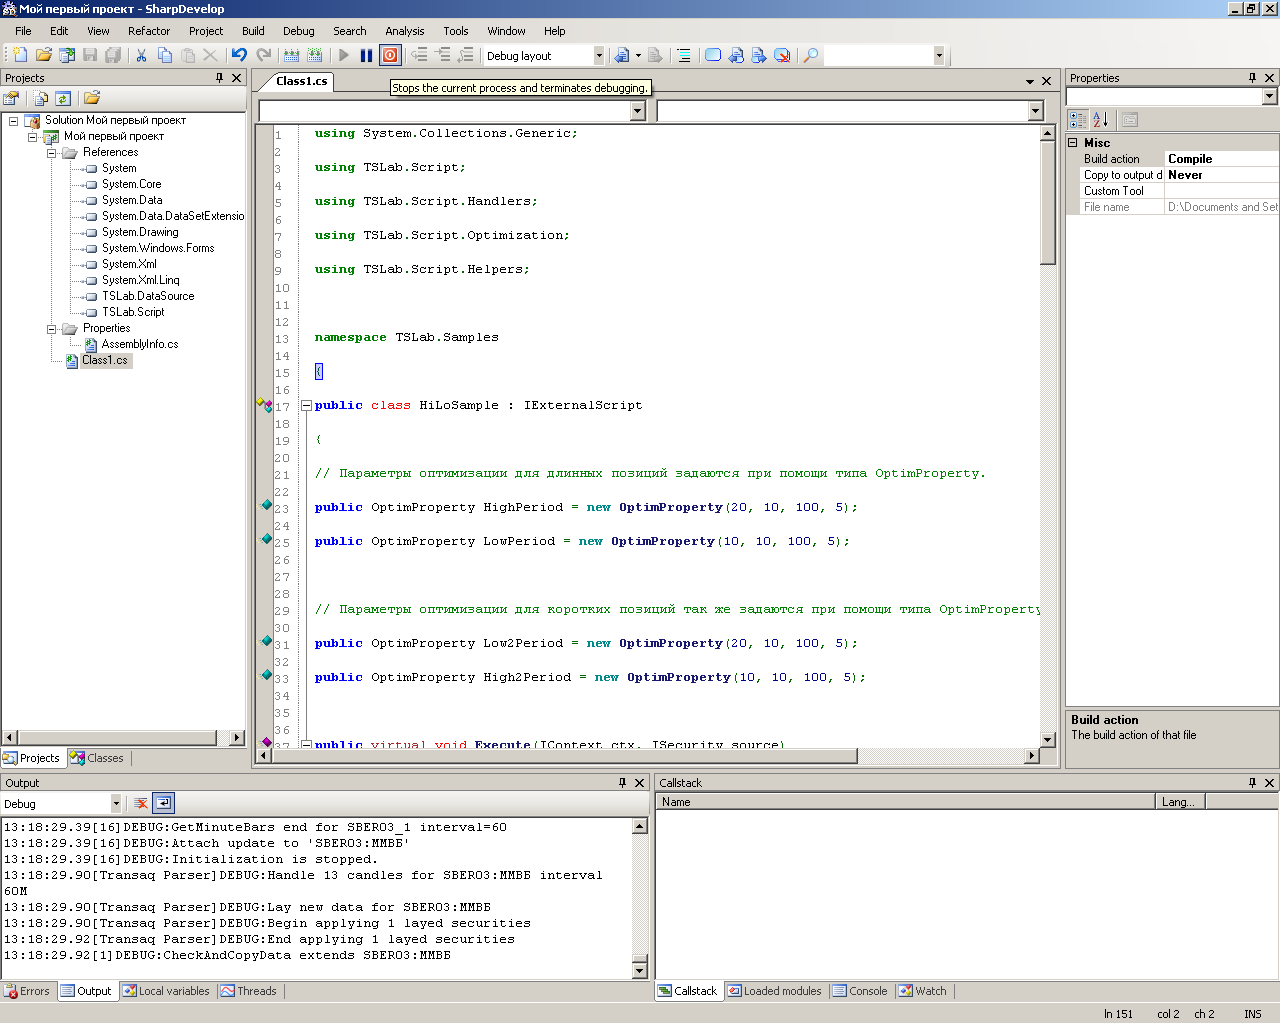Pin the Projects panel with auto-hide pushpin
This screenshot has height=1024, width=1280.
[x=219, y=78]
